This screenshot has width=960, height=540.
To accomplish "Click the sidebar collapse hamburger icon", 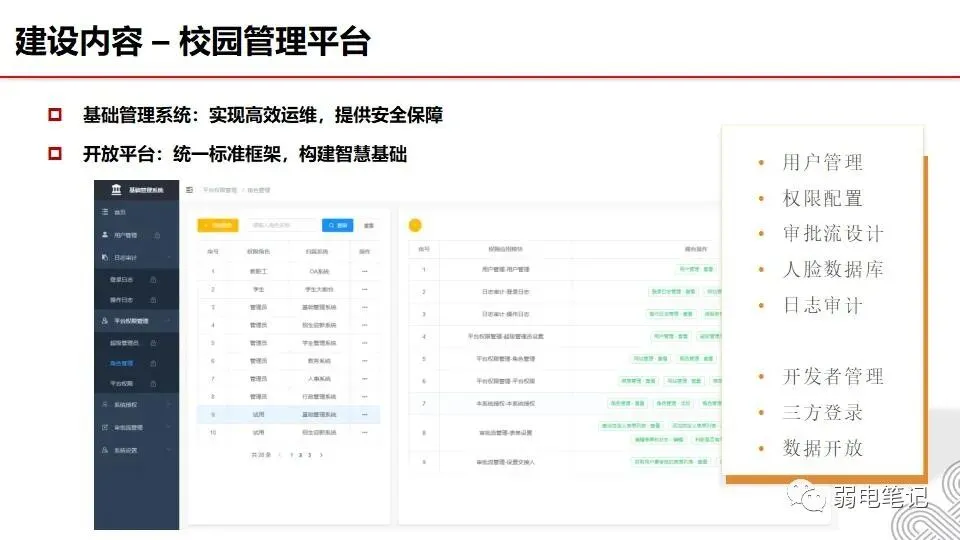I will pyautogui.click(x=189, y=190).
